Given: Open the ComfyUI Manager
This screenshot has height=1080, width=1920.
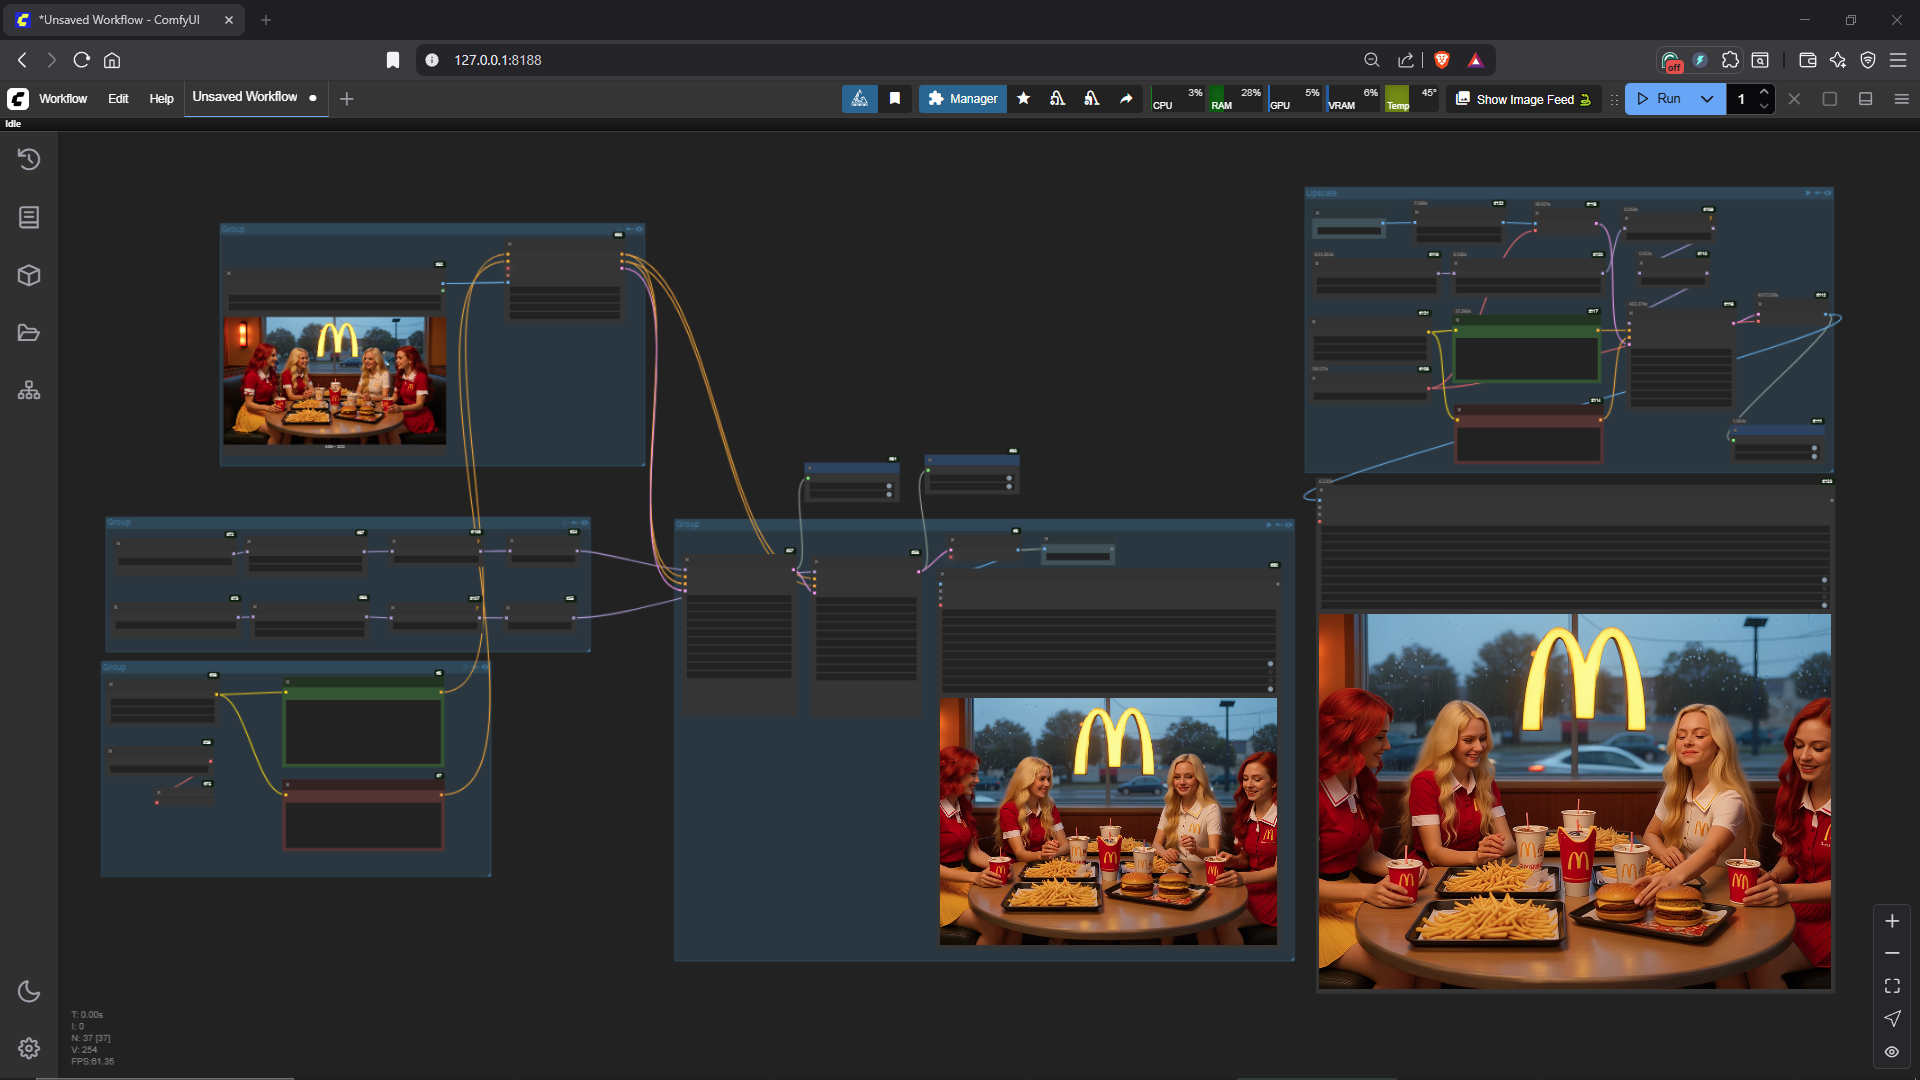Looking at the screenshot, I should click(963, 98).
